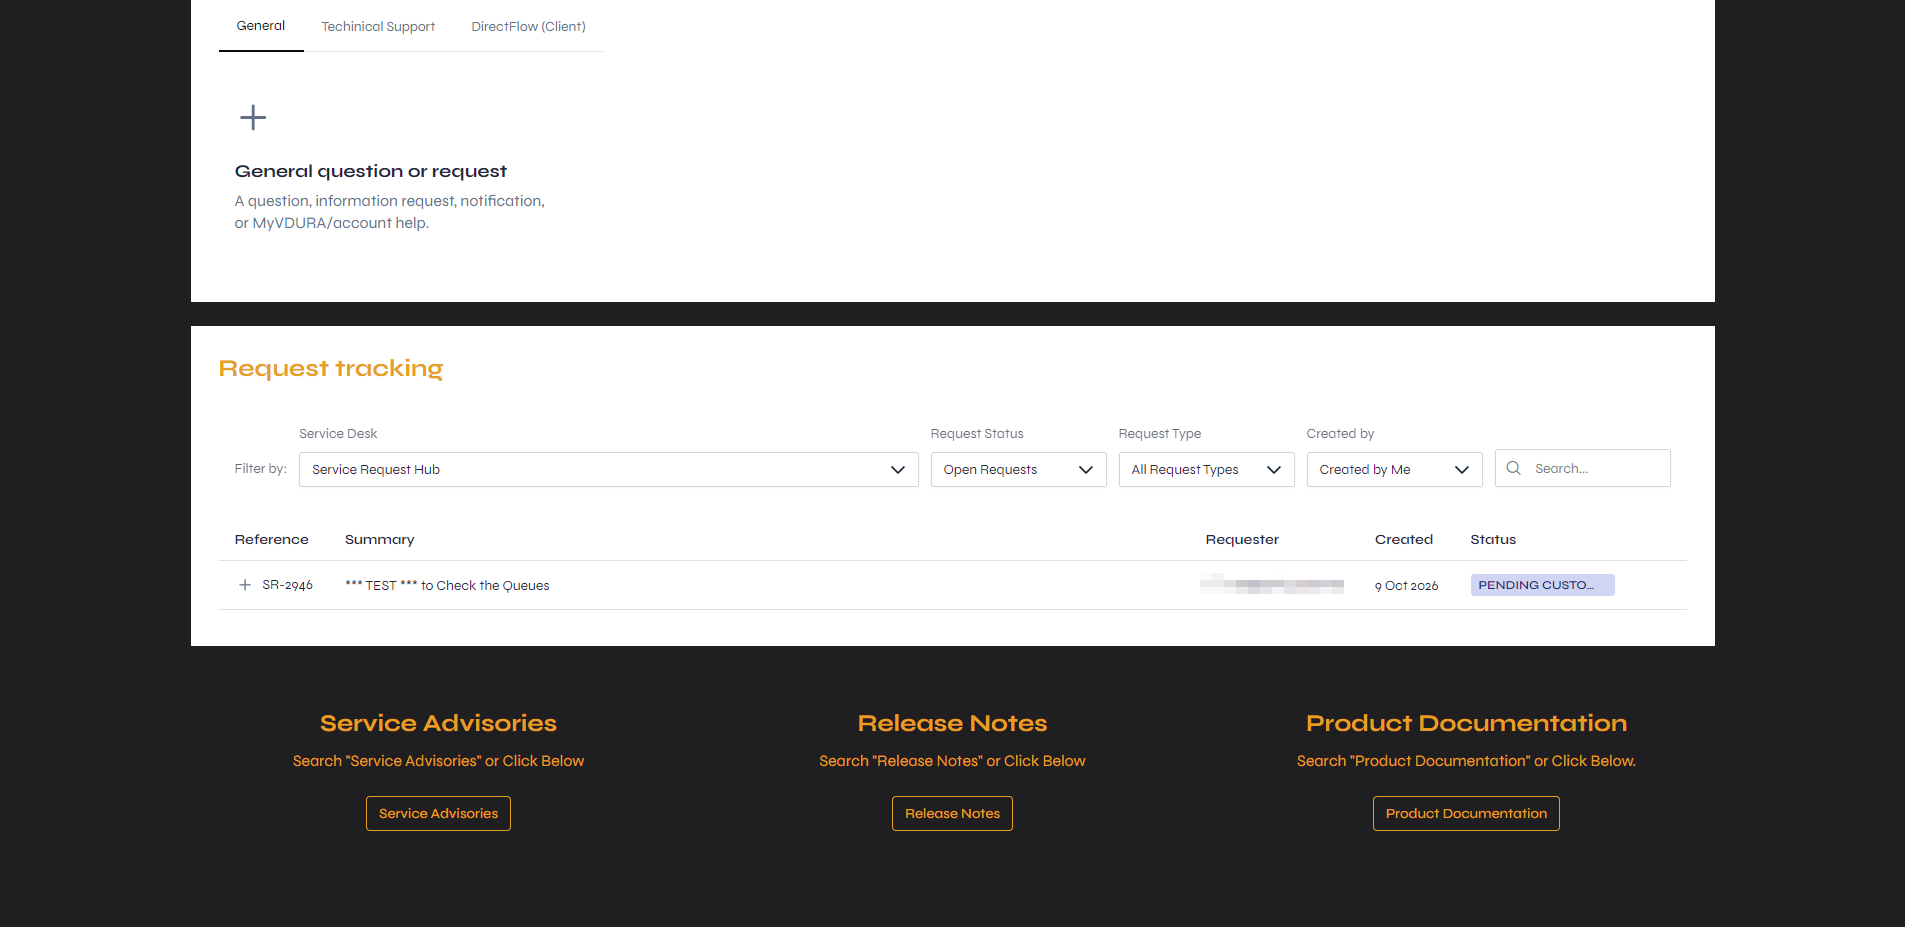Click the plus icon above General question
Viewport: 1905px width, 927px height.
coord(253,117)
